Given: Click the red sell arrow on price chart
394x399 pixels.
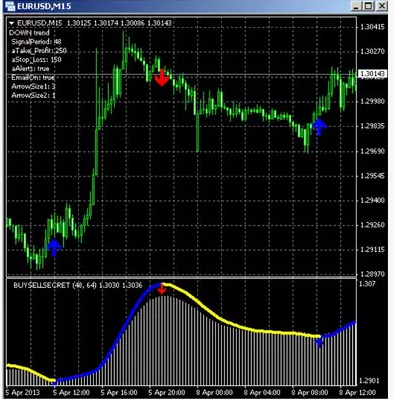Looking at the screenshot, I should click(162, 78).
